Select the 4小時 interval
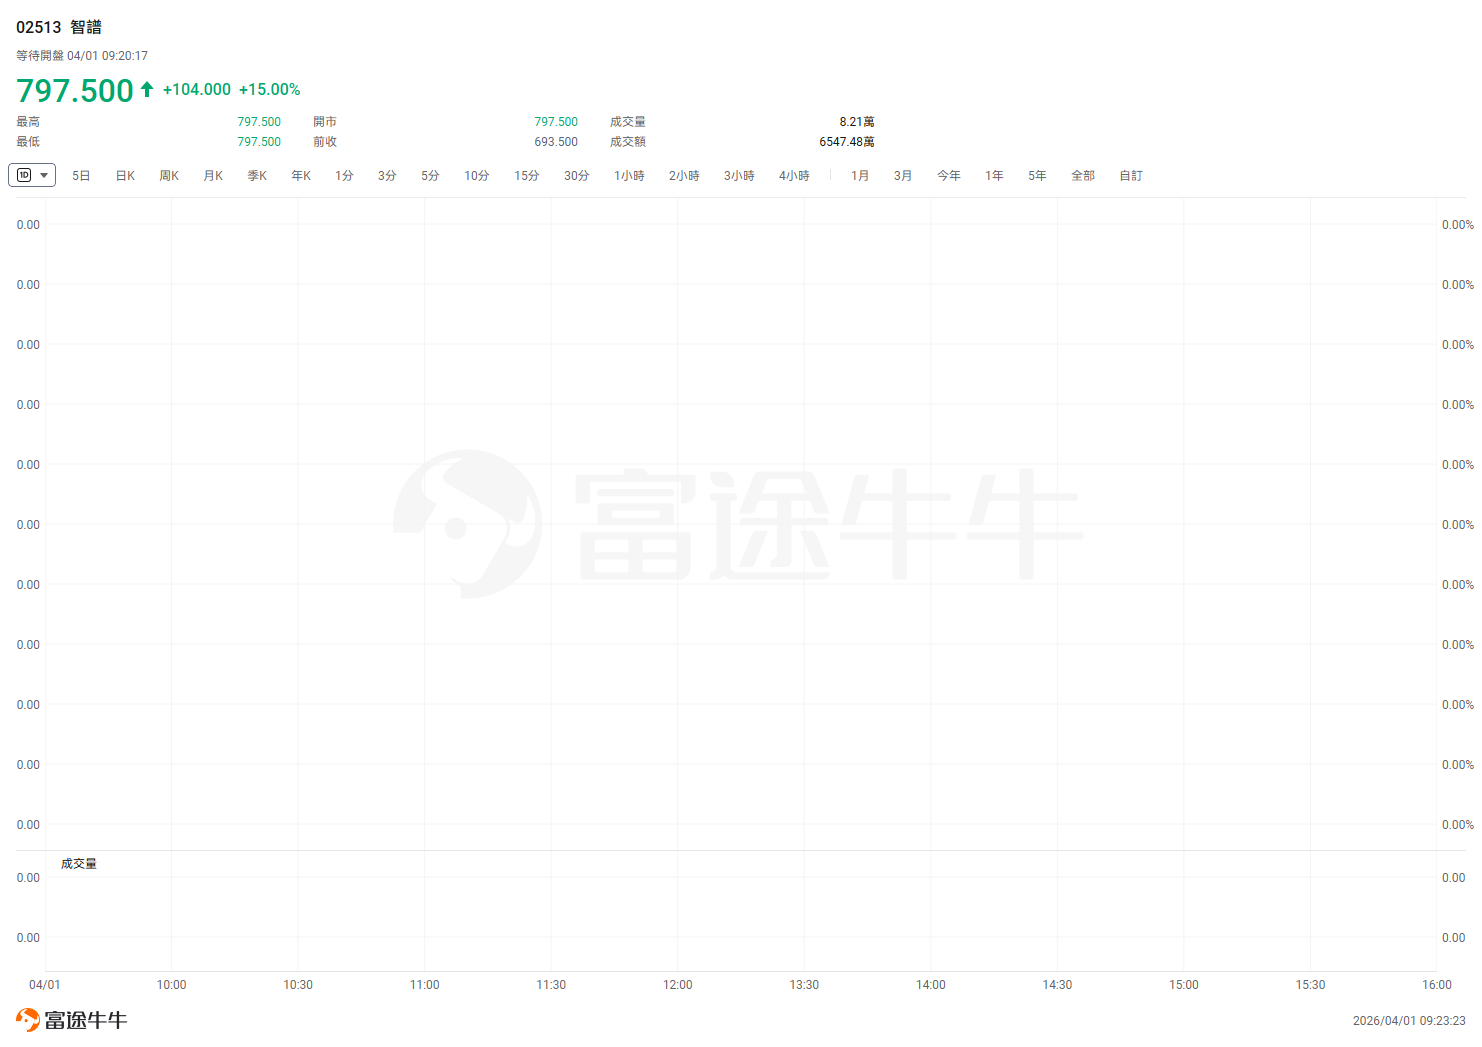This screenshot has width=1482, height=1047. tap(794, 176)
